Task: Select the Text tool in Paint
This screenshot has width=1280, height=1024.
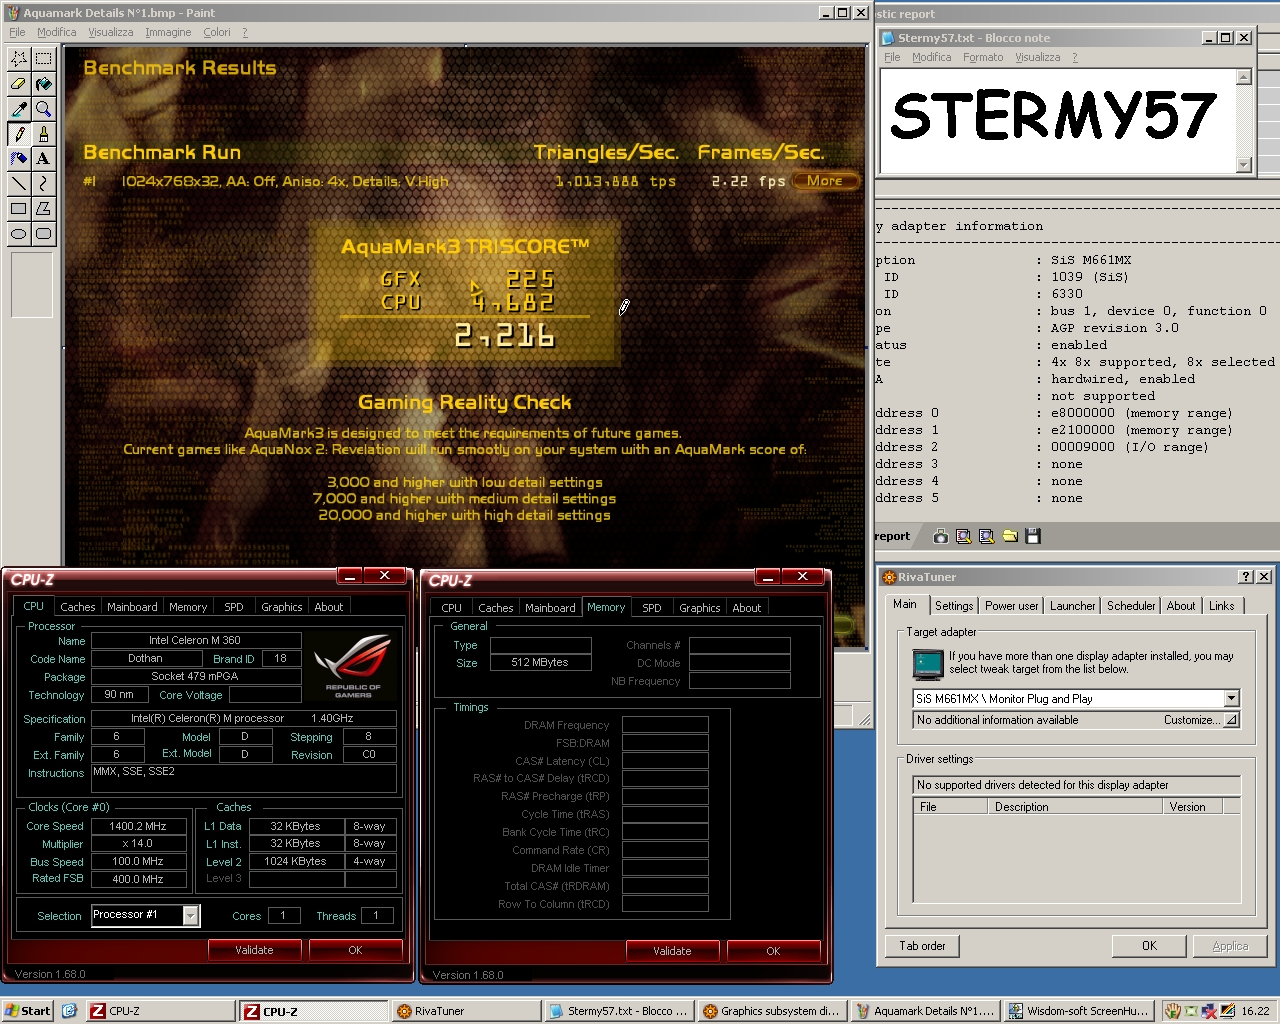Action: 44,159
